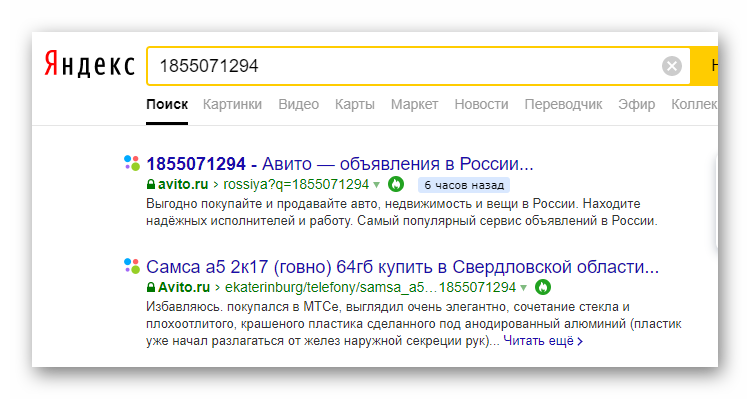Select the Переводчик tab

click(563, 104)
